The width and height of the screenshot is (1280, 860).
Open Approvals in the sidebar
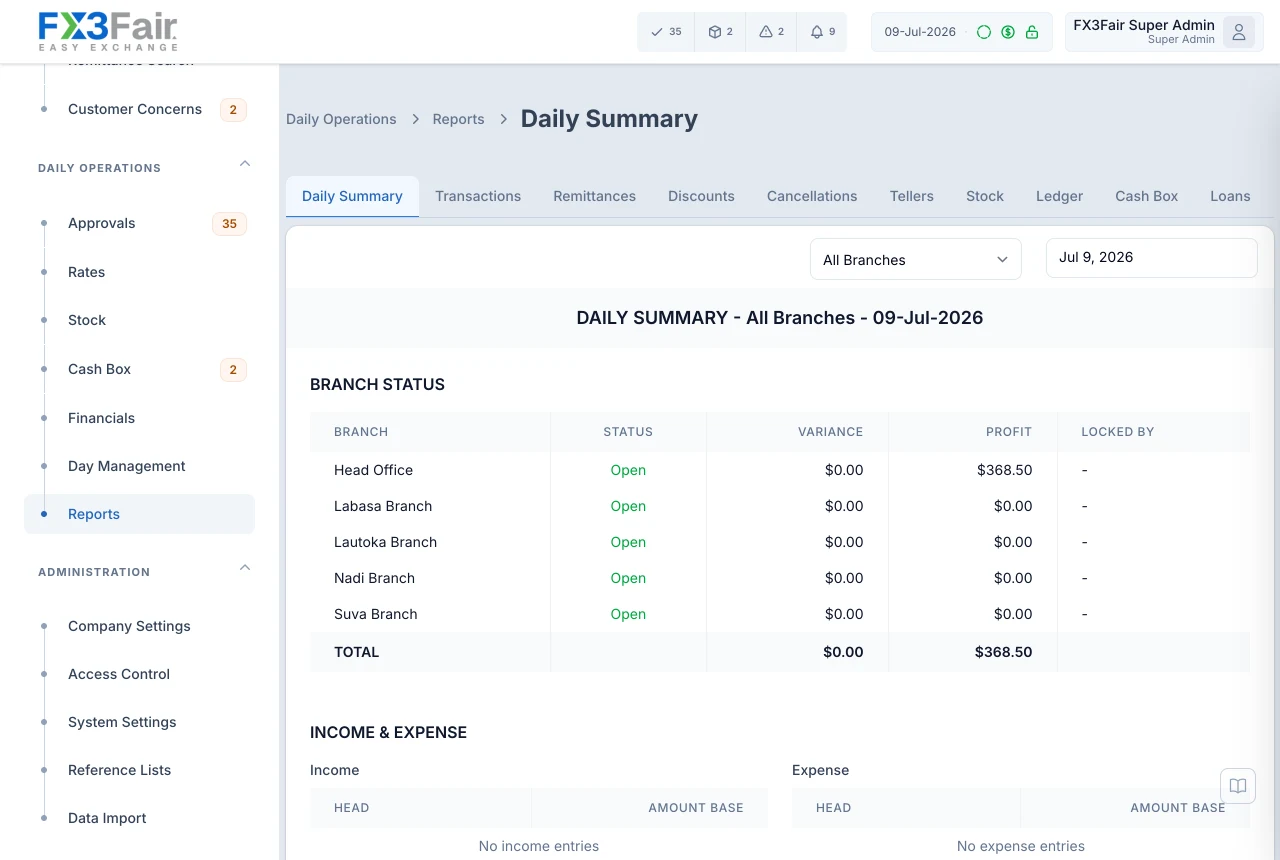tap(139, 224)
